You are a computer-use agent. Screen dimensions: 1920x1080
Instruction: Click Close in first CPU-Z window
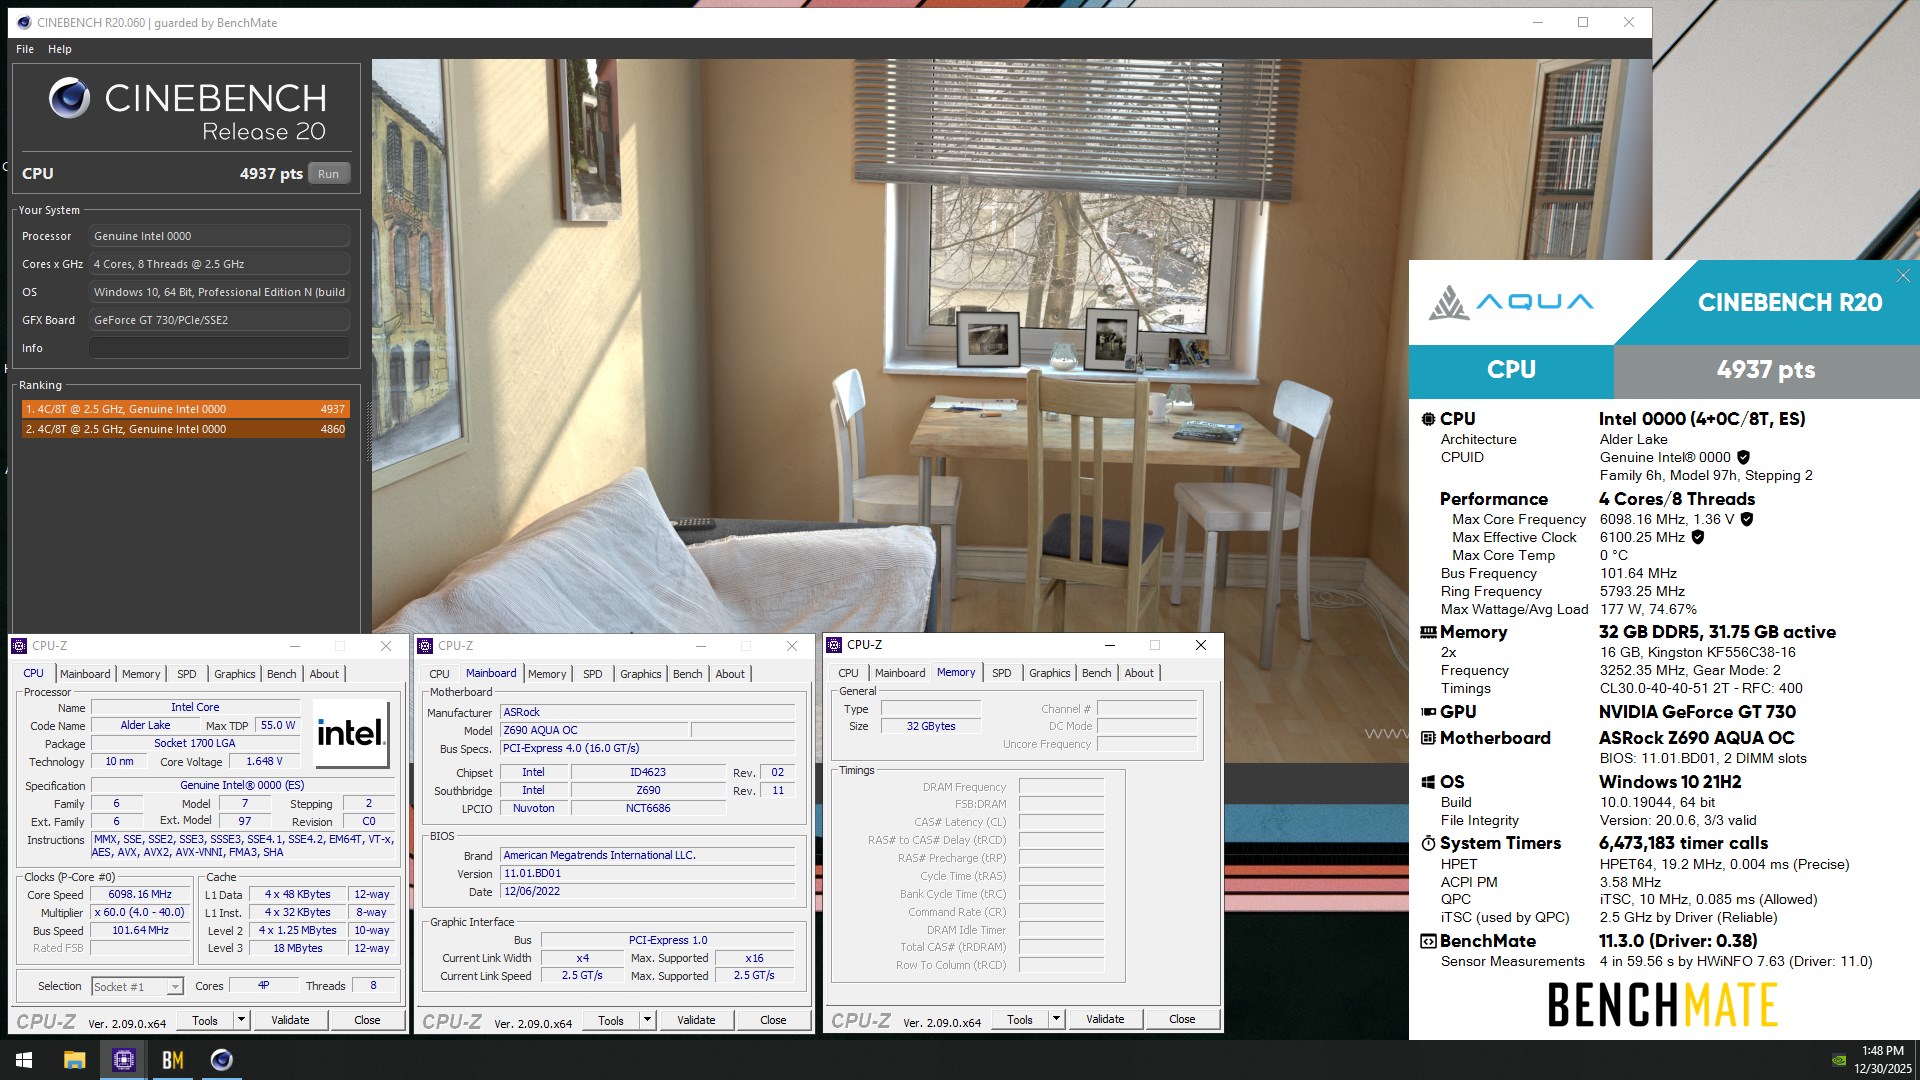[367, 1020]
